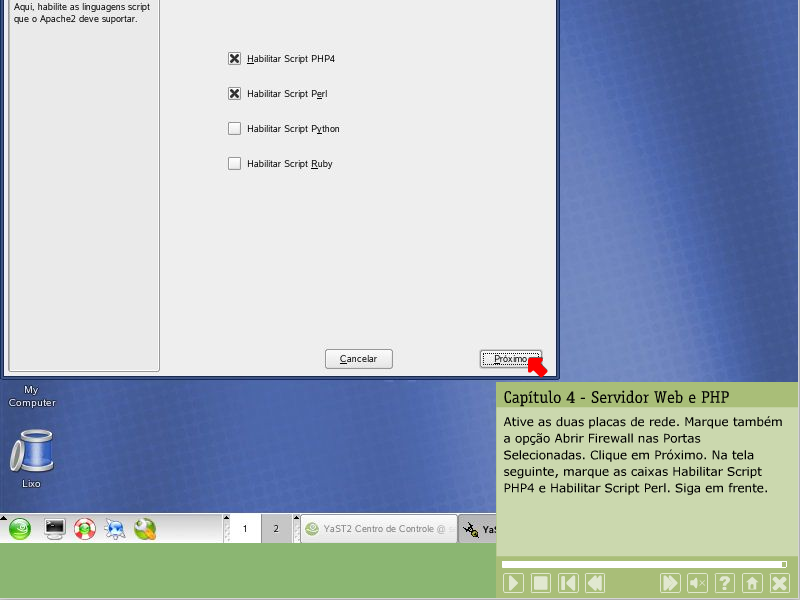Skip to the next tutorial step
The image size is (800, 600).
pos(670,583)
